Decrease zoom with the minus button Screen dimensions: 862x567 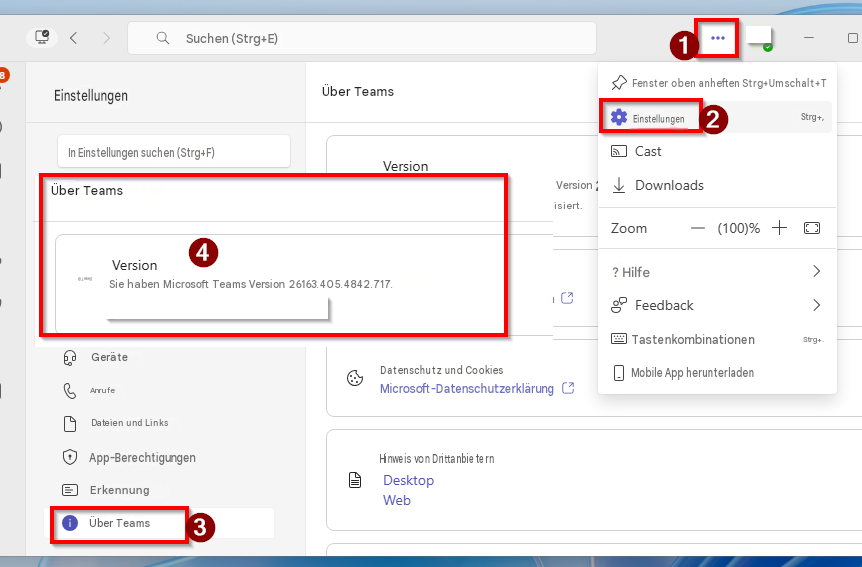pos(698,228)
